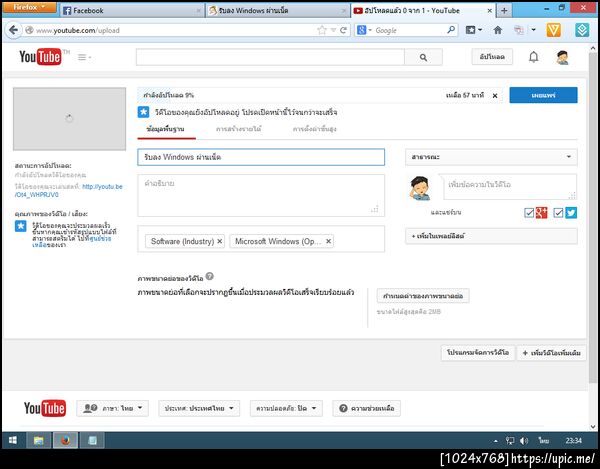Screen dimensions: 600x469
Task: Open the การตั้งค่าขั้นสูง advanced settings tab
Action: click(315, 129)
